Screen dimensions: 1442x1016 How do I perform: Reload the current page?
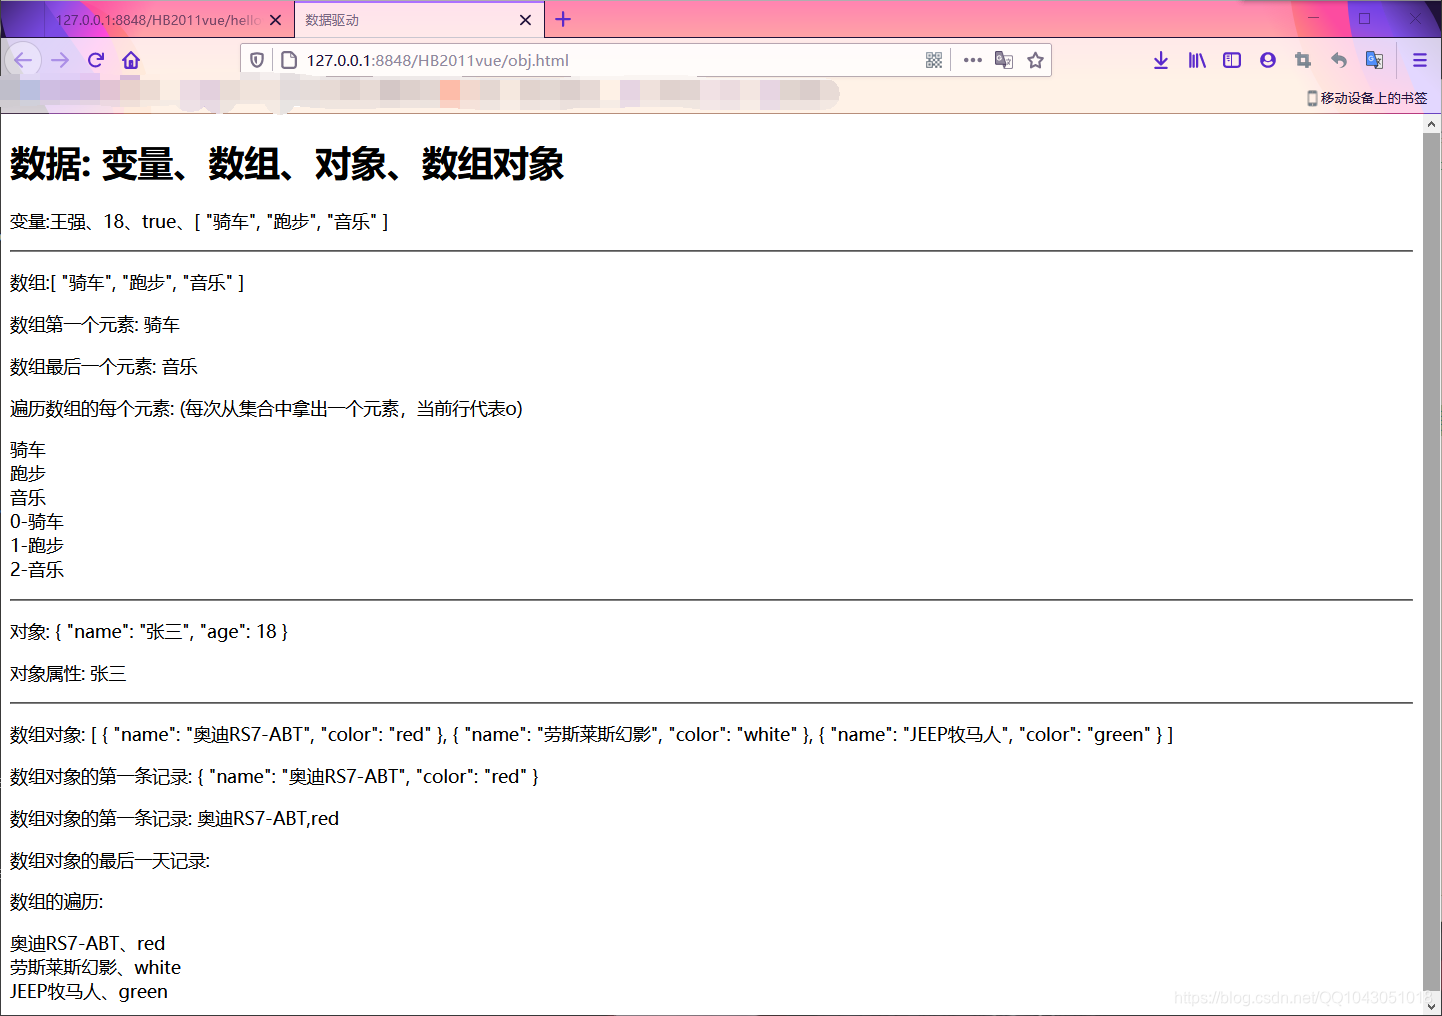coord(96,60)
